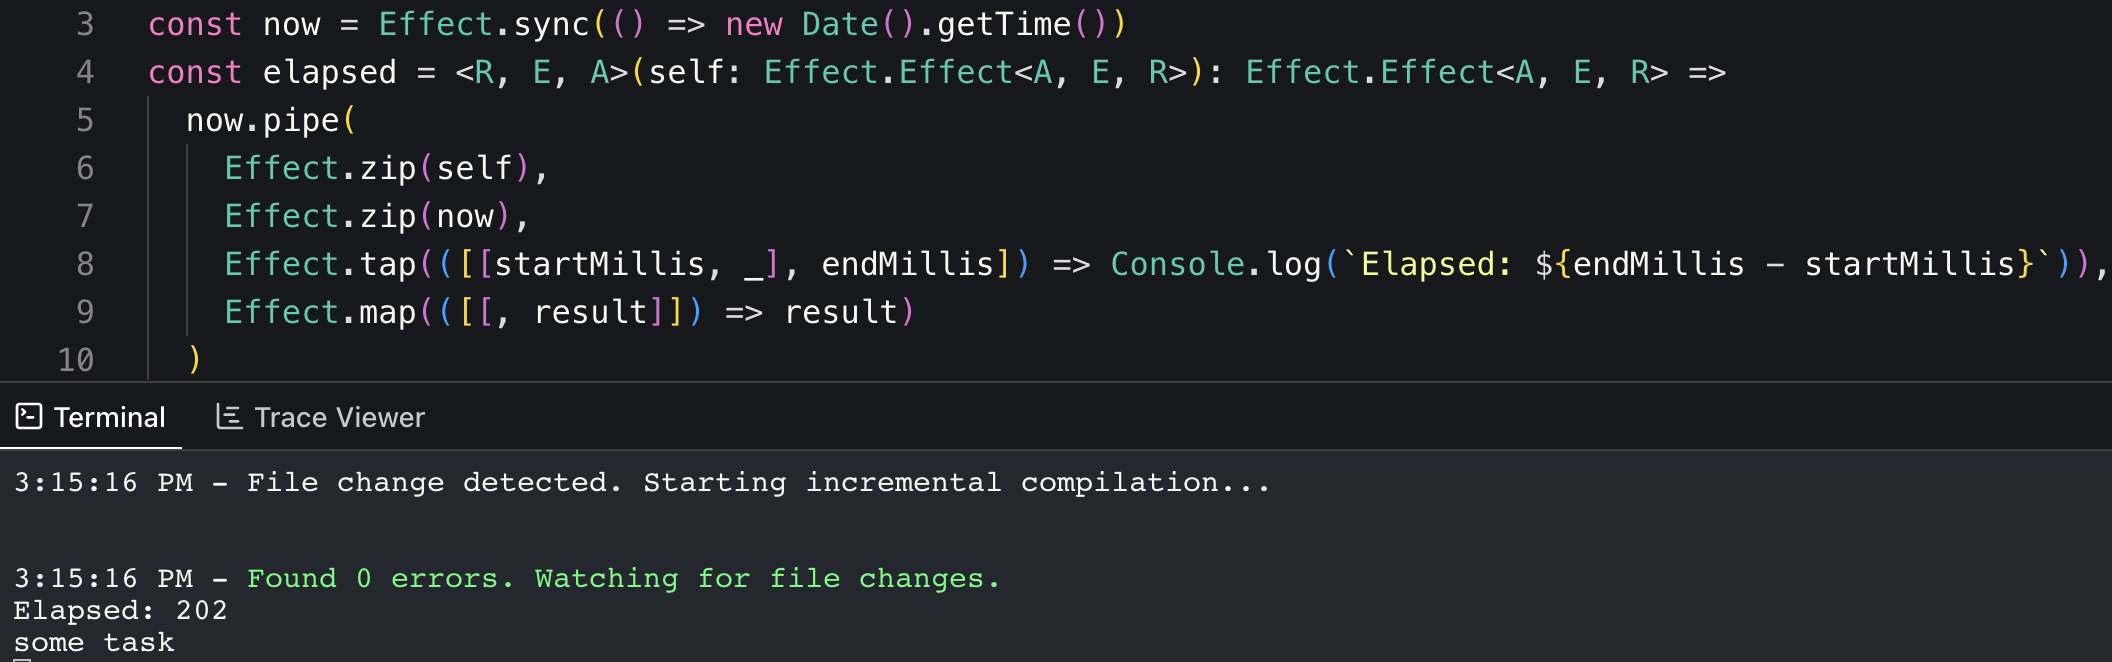Click 'getTime' method on line 3
The width and height of the screenshot is (2112, 662).
tap(1004, 24)
